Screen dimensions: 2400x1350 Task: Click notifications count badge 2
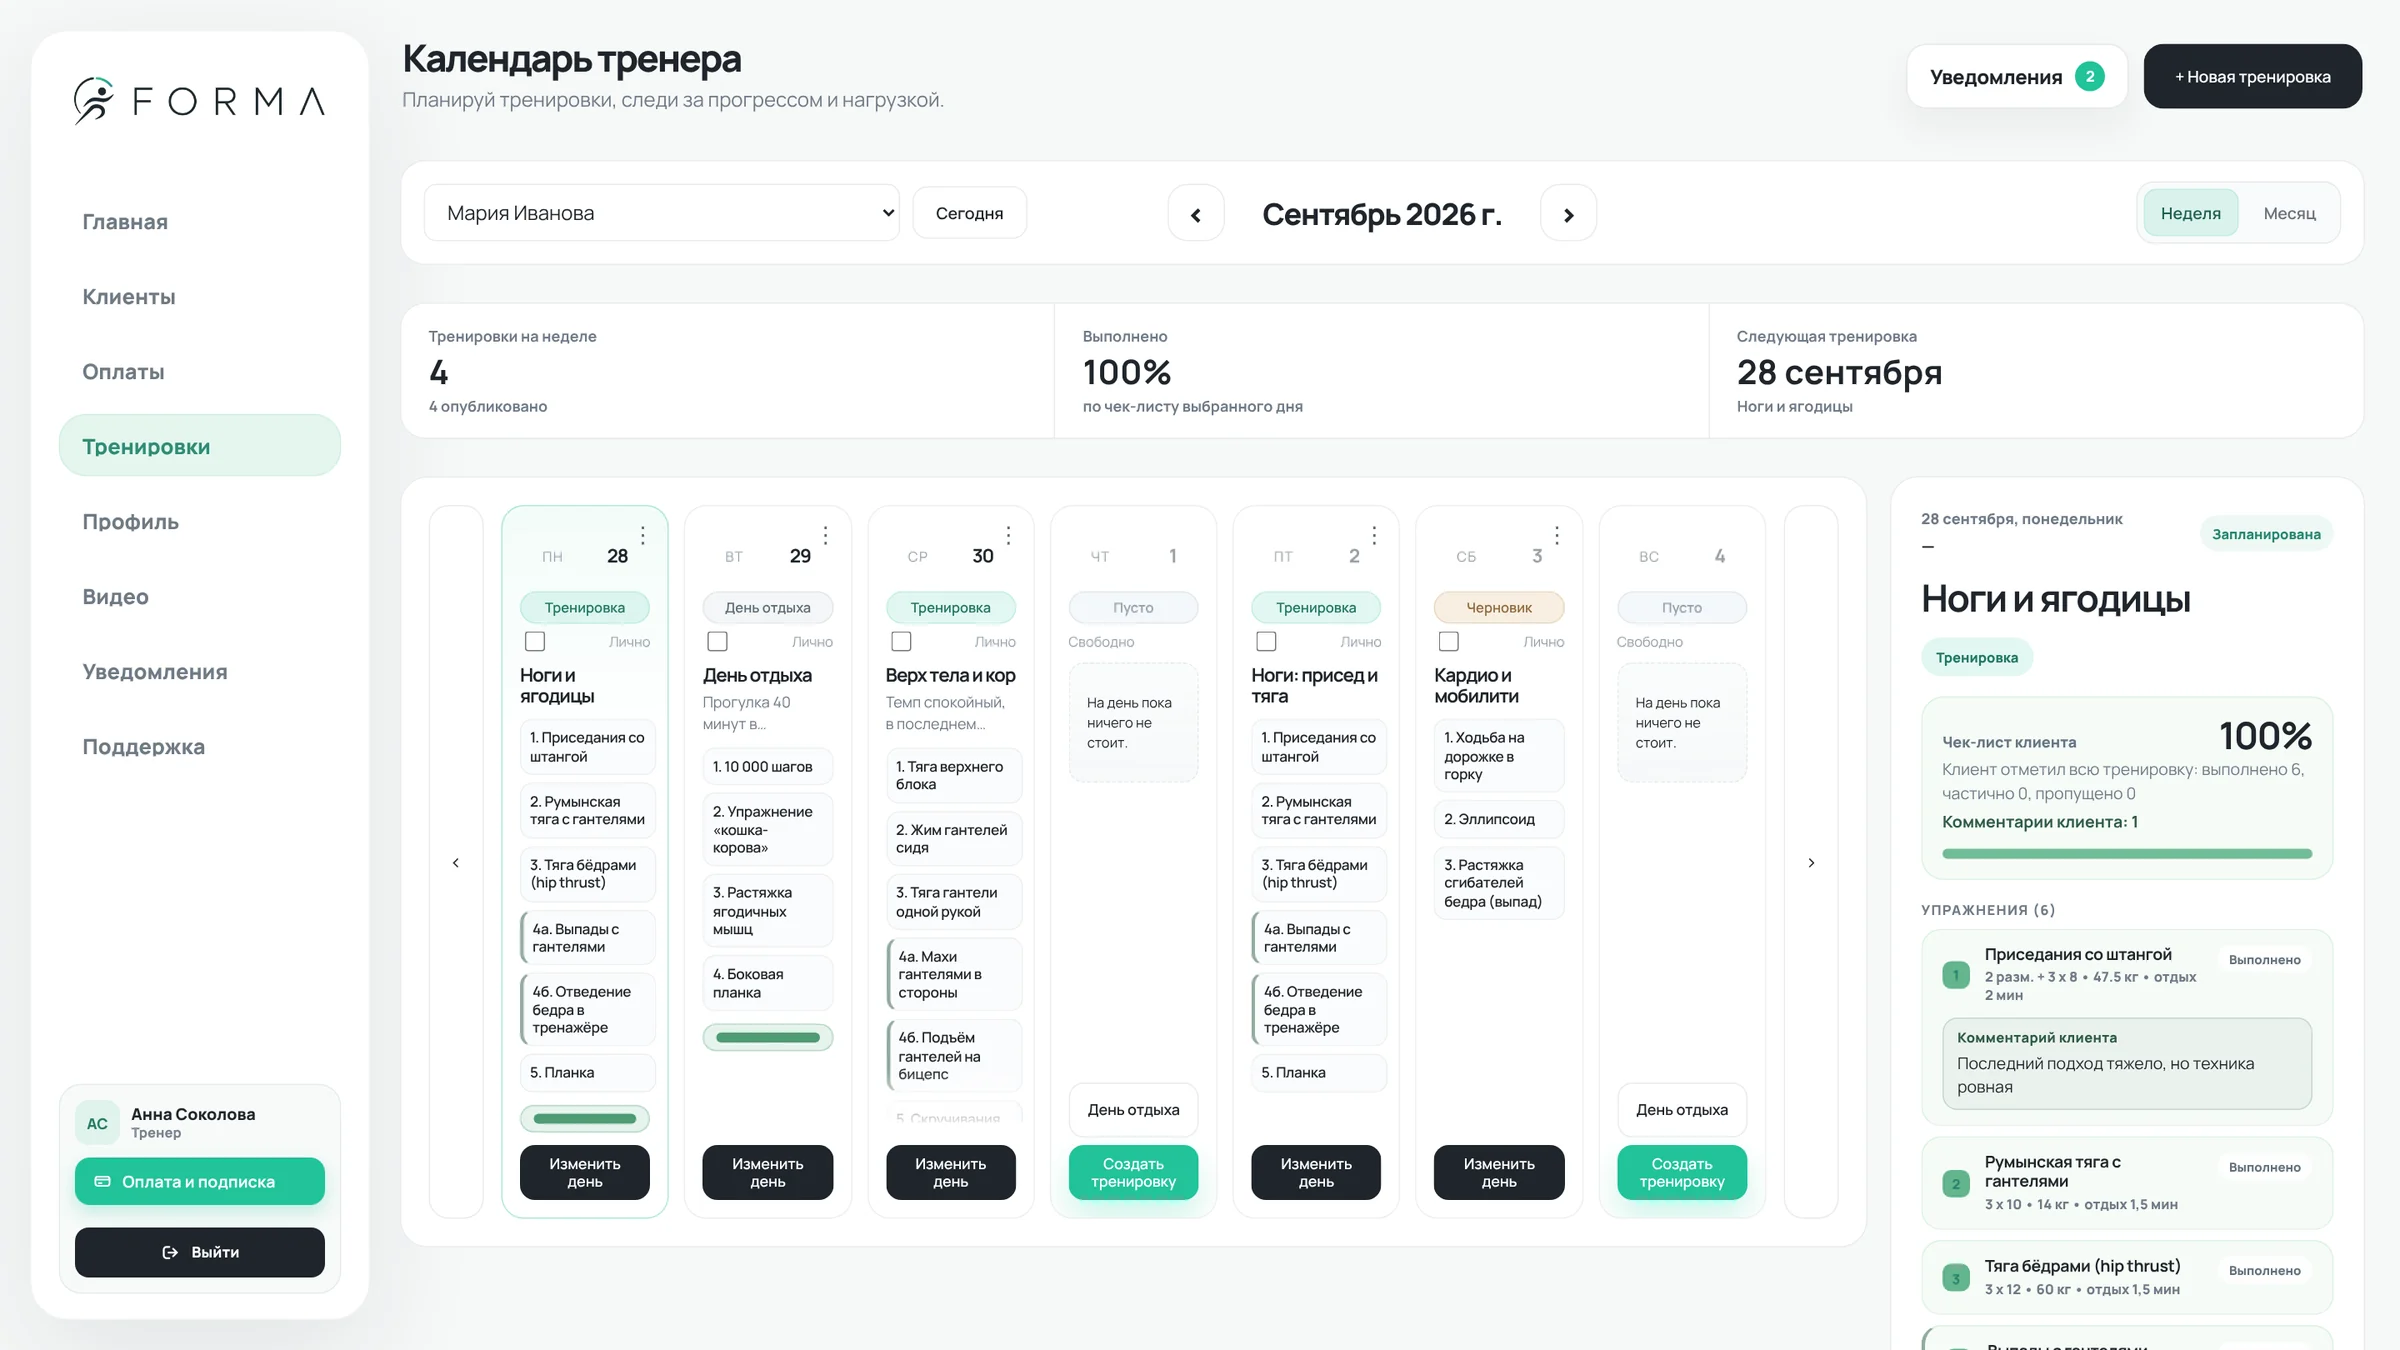pyautogui.click(x=2089, y=76)
